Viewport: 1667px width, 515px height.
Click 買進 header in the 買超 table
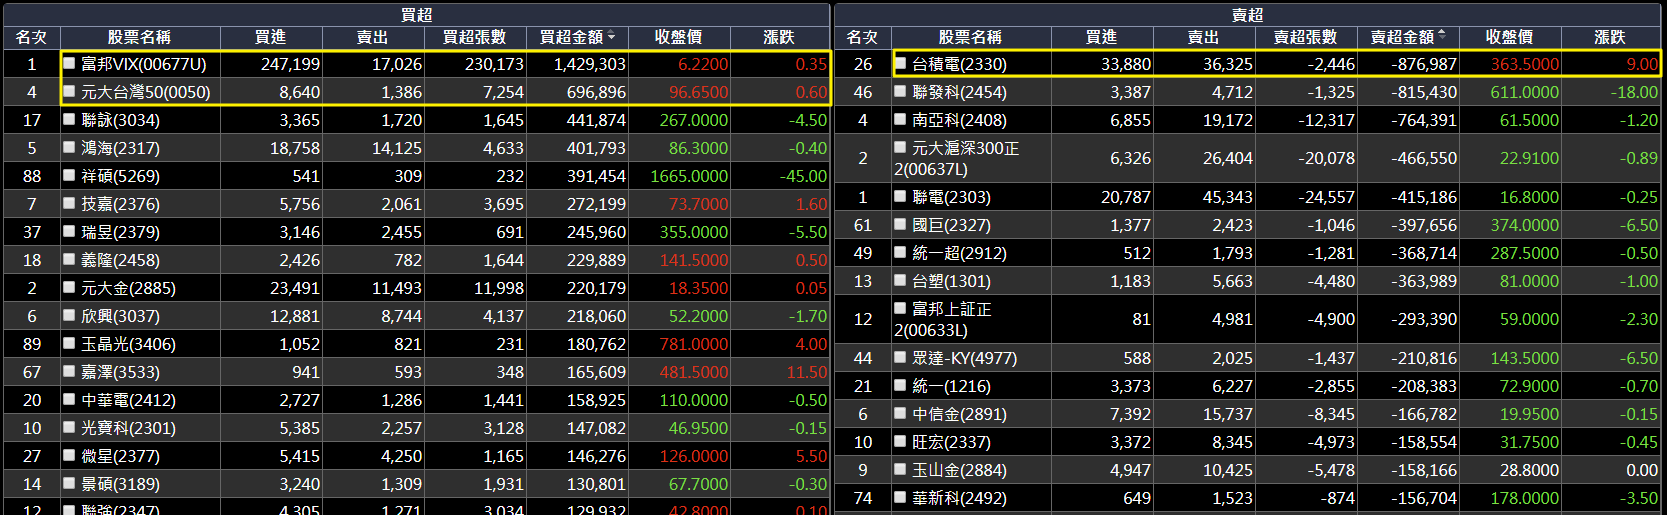click(270, 37)
